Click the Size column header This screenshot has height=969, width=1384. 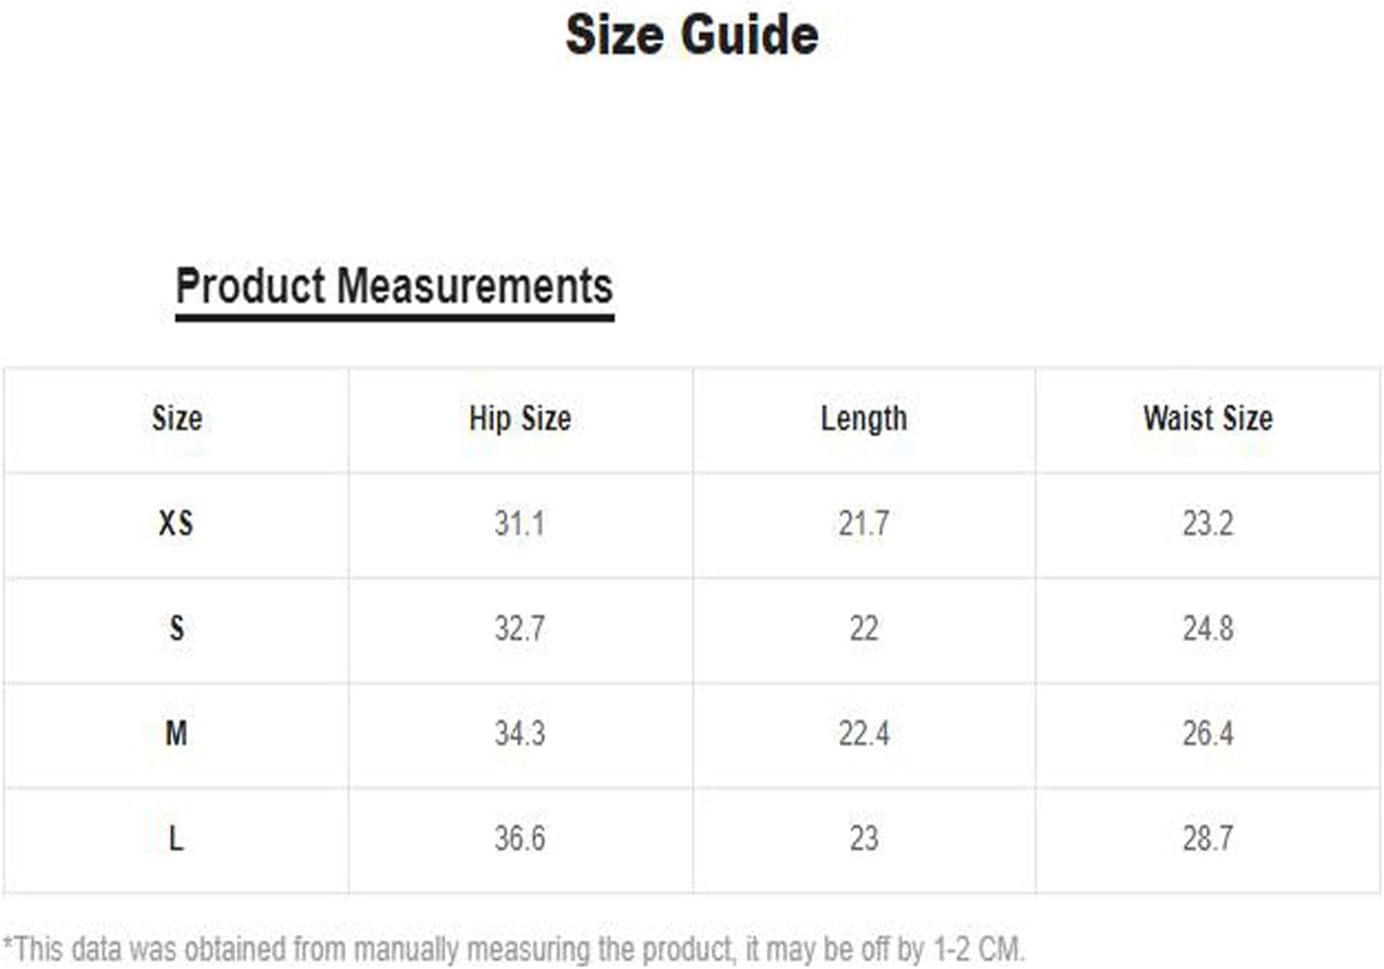click(x=177, y=418)
